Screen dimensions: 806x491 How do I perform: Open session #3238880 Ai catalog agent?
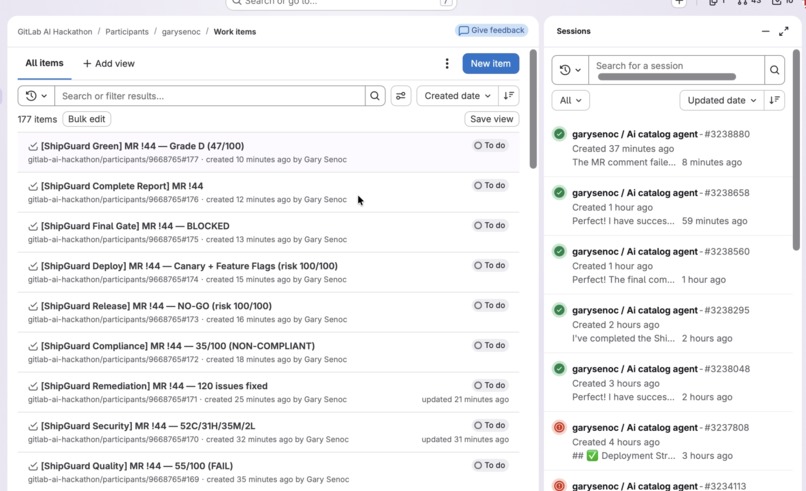661,134
